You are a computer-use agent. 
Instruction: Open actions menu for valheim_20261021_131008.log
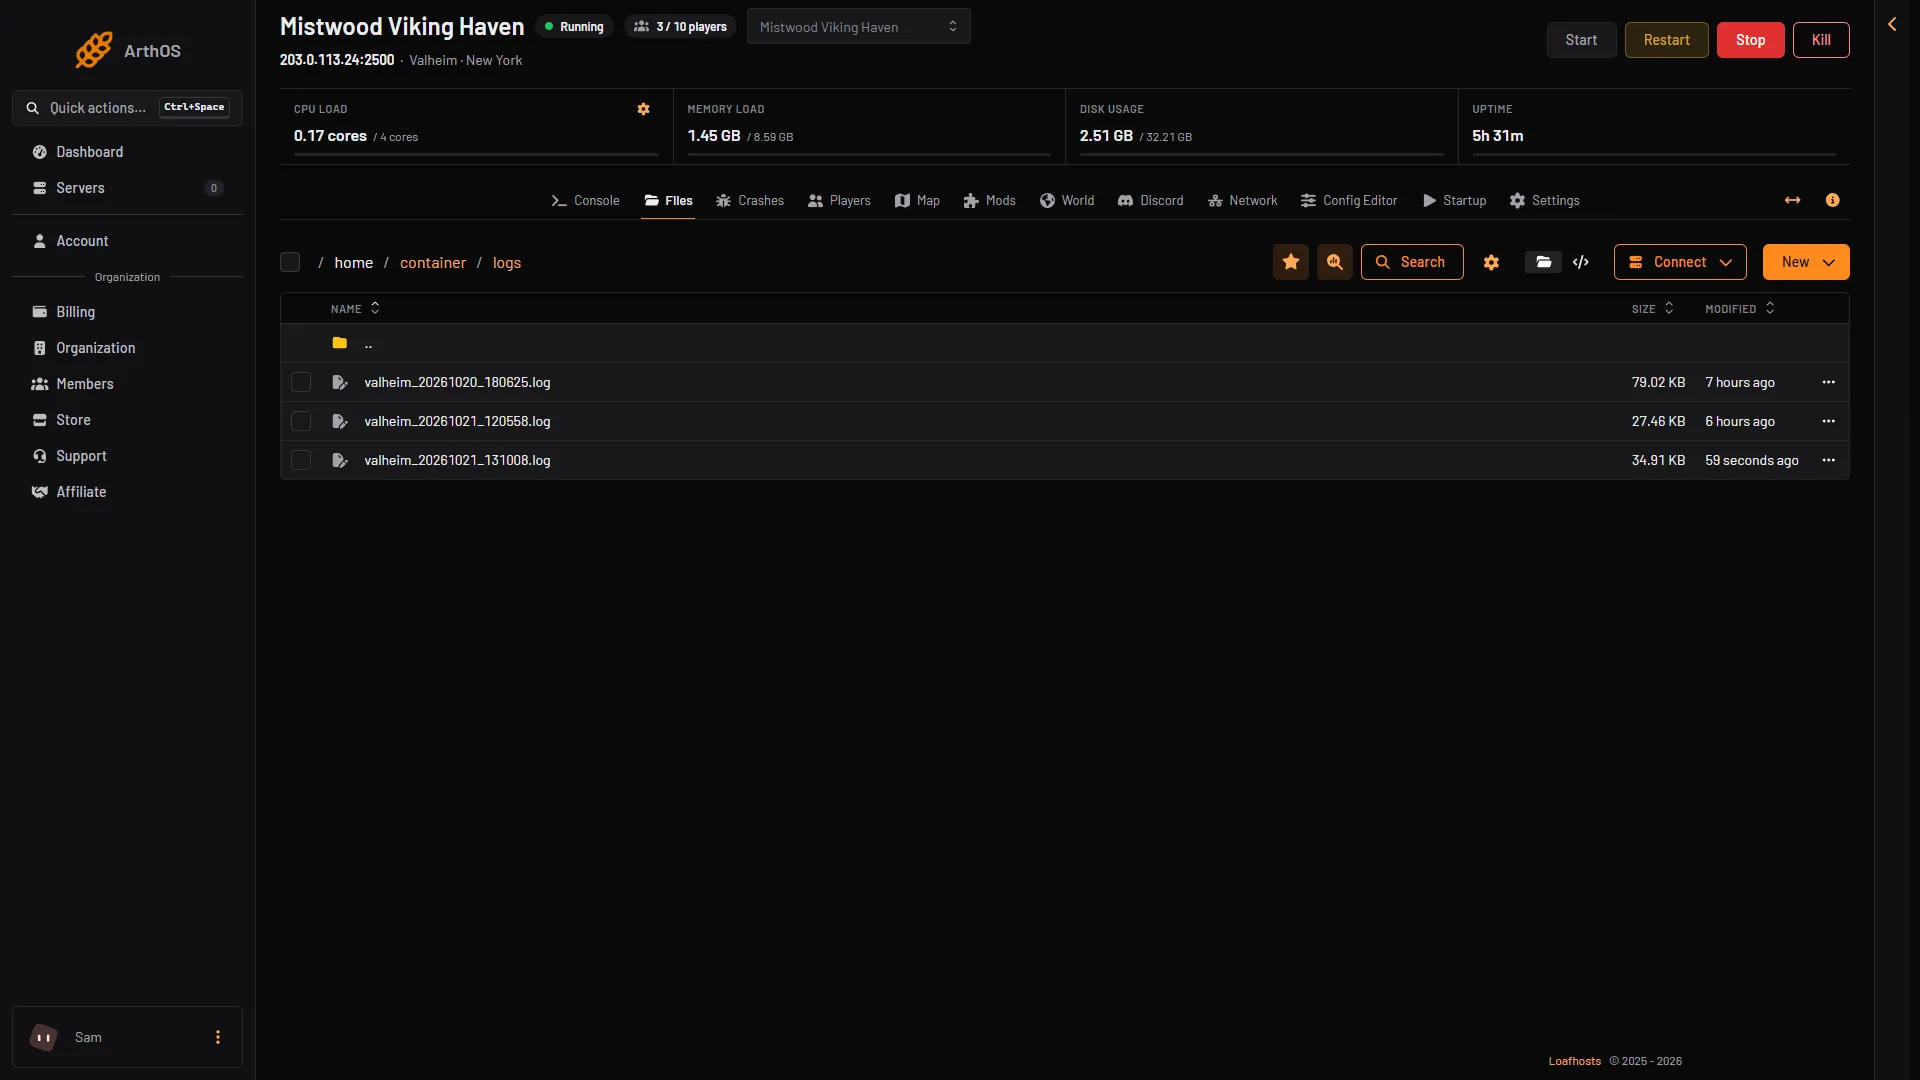[x=1829, y=460]
